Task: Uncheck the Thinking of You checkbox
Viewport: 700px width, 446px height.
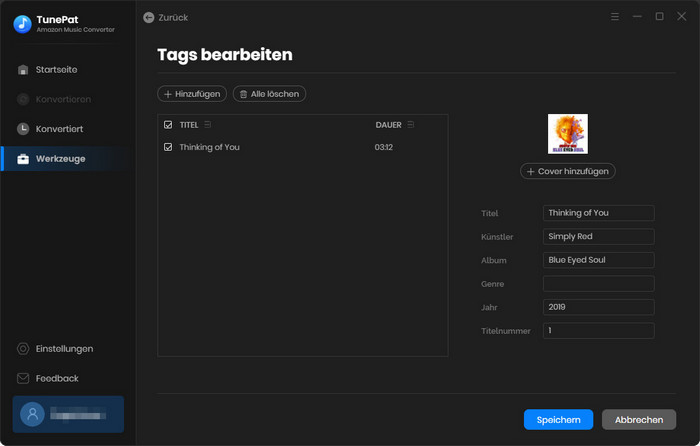Action: [x=168, y=147]
